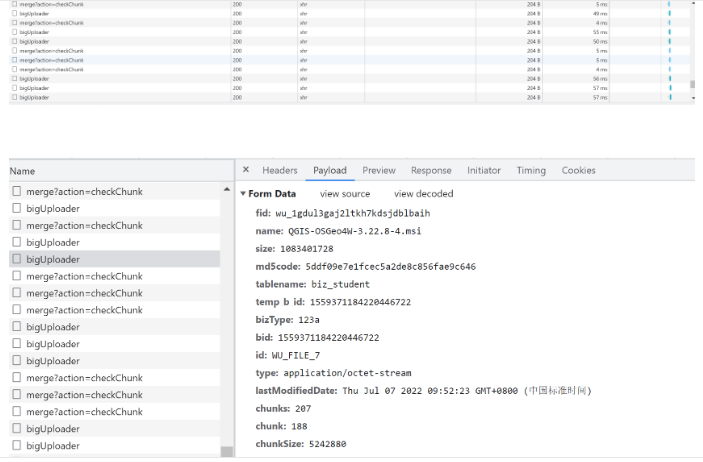
Task: Click the id value WU_FILE_7
Action: (296, 356)
